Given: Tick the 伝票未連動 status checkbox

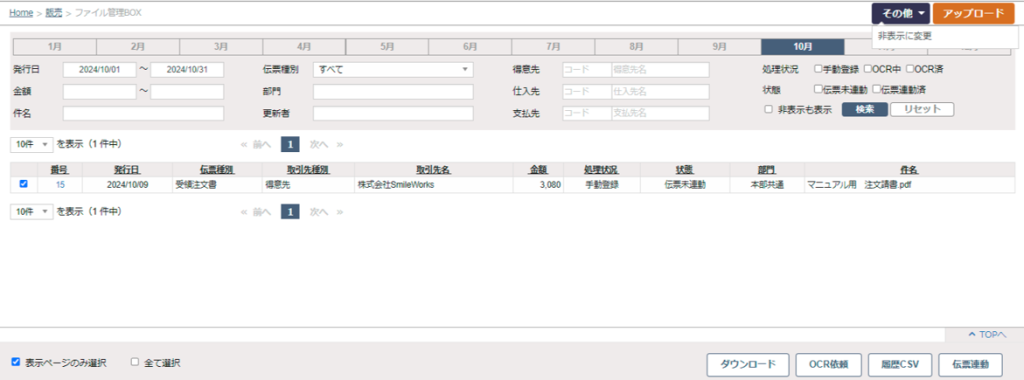Looking at the screenshot, I should (x=818, y=89).
